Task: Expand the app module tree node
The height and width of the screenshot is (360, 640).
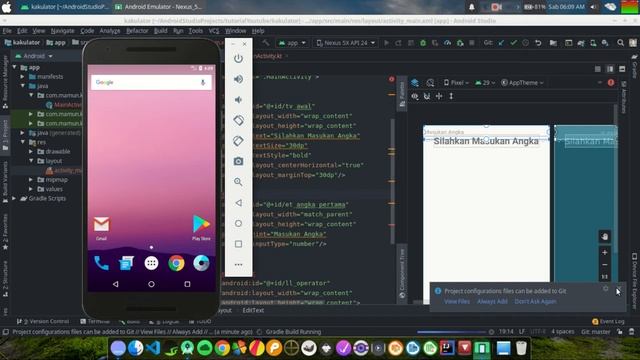Action: tap(15, 67)
